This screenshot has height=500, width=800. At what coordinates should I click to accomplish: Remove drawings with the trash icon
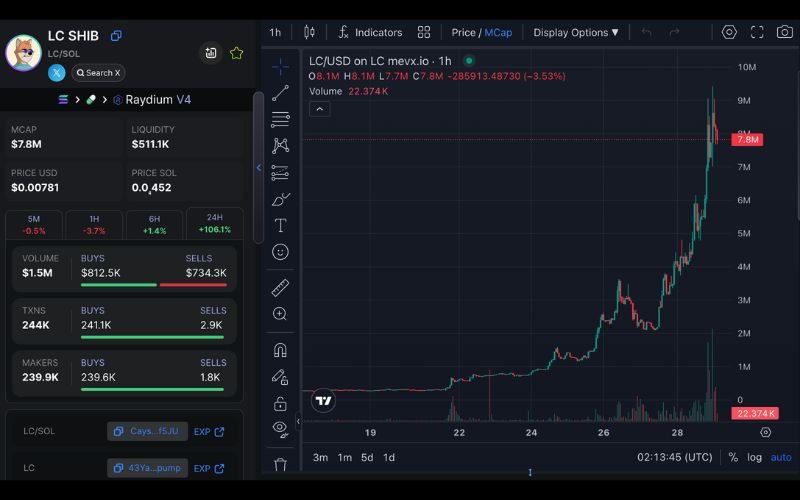coord(280,465)
